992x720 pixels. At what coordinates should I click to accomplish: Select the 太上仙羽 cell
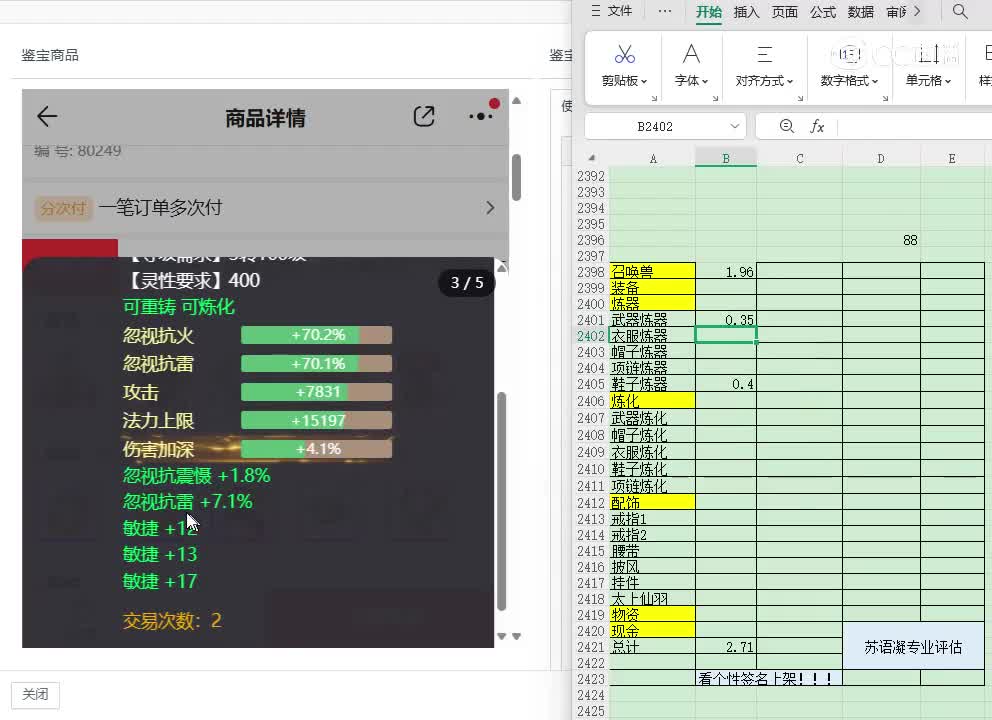652,599
